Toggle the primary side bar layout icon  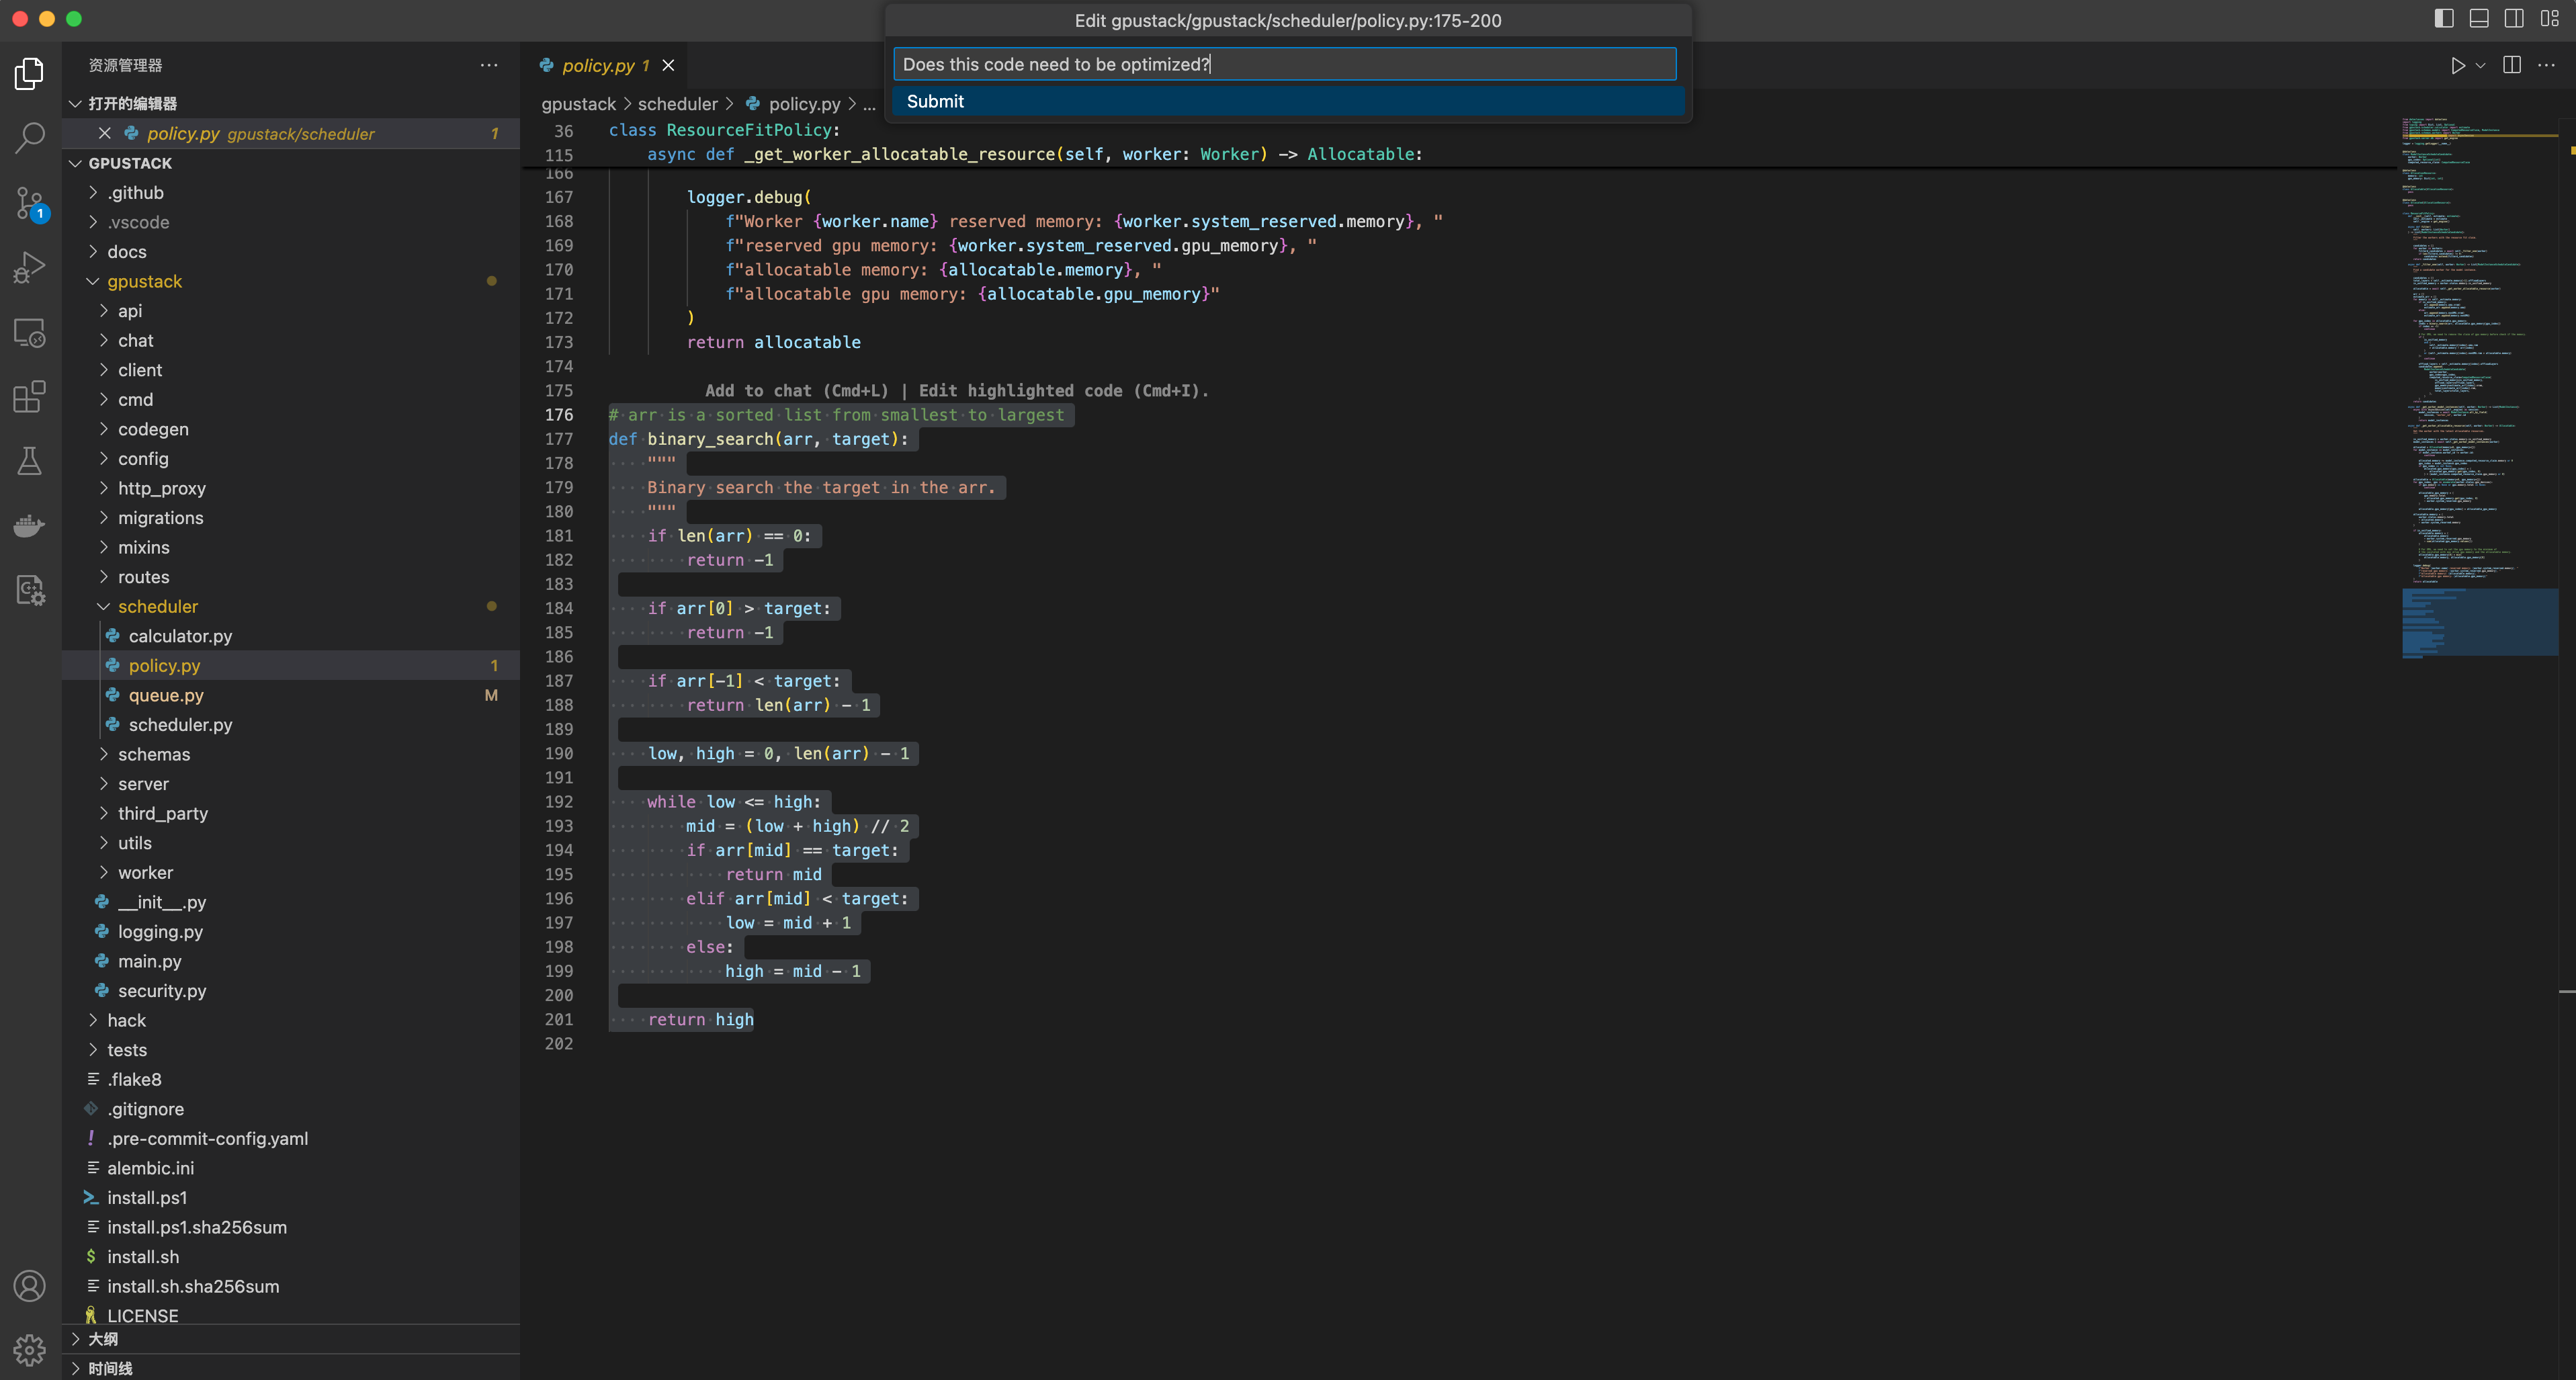[x=2444, y=19]
